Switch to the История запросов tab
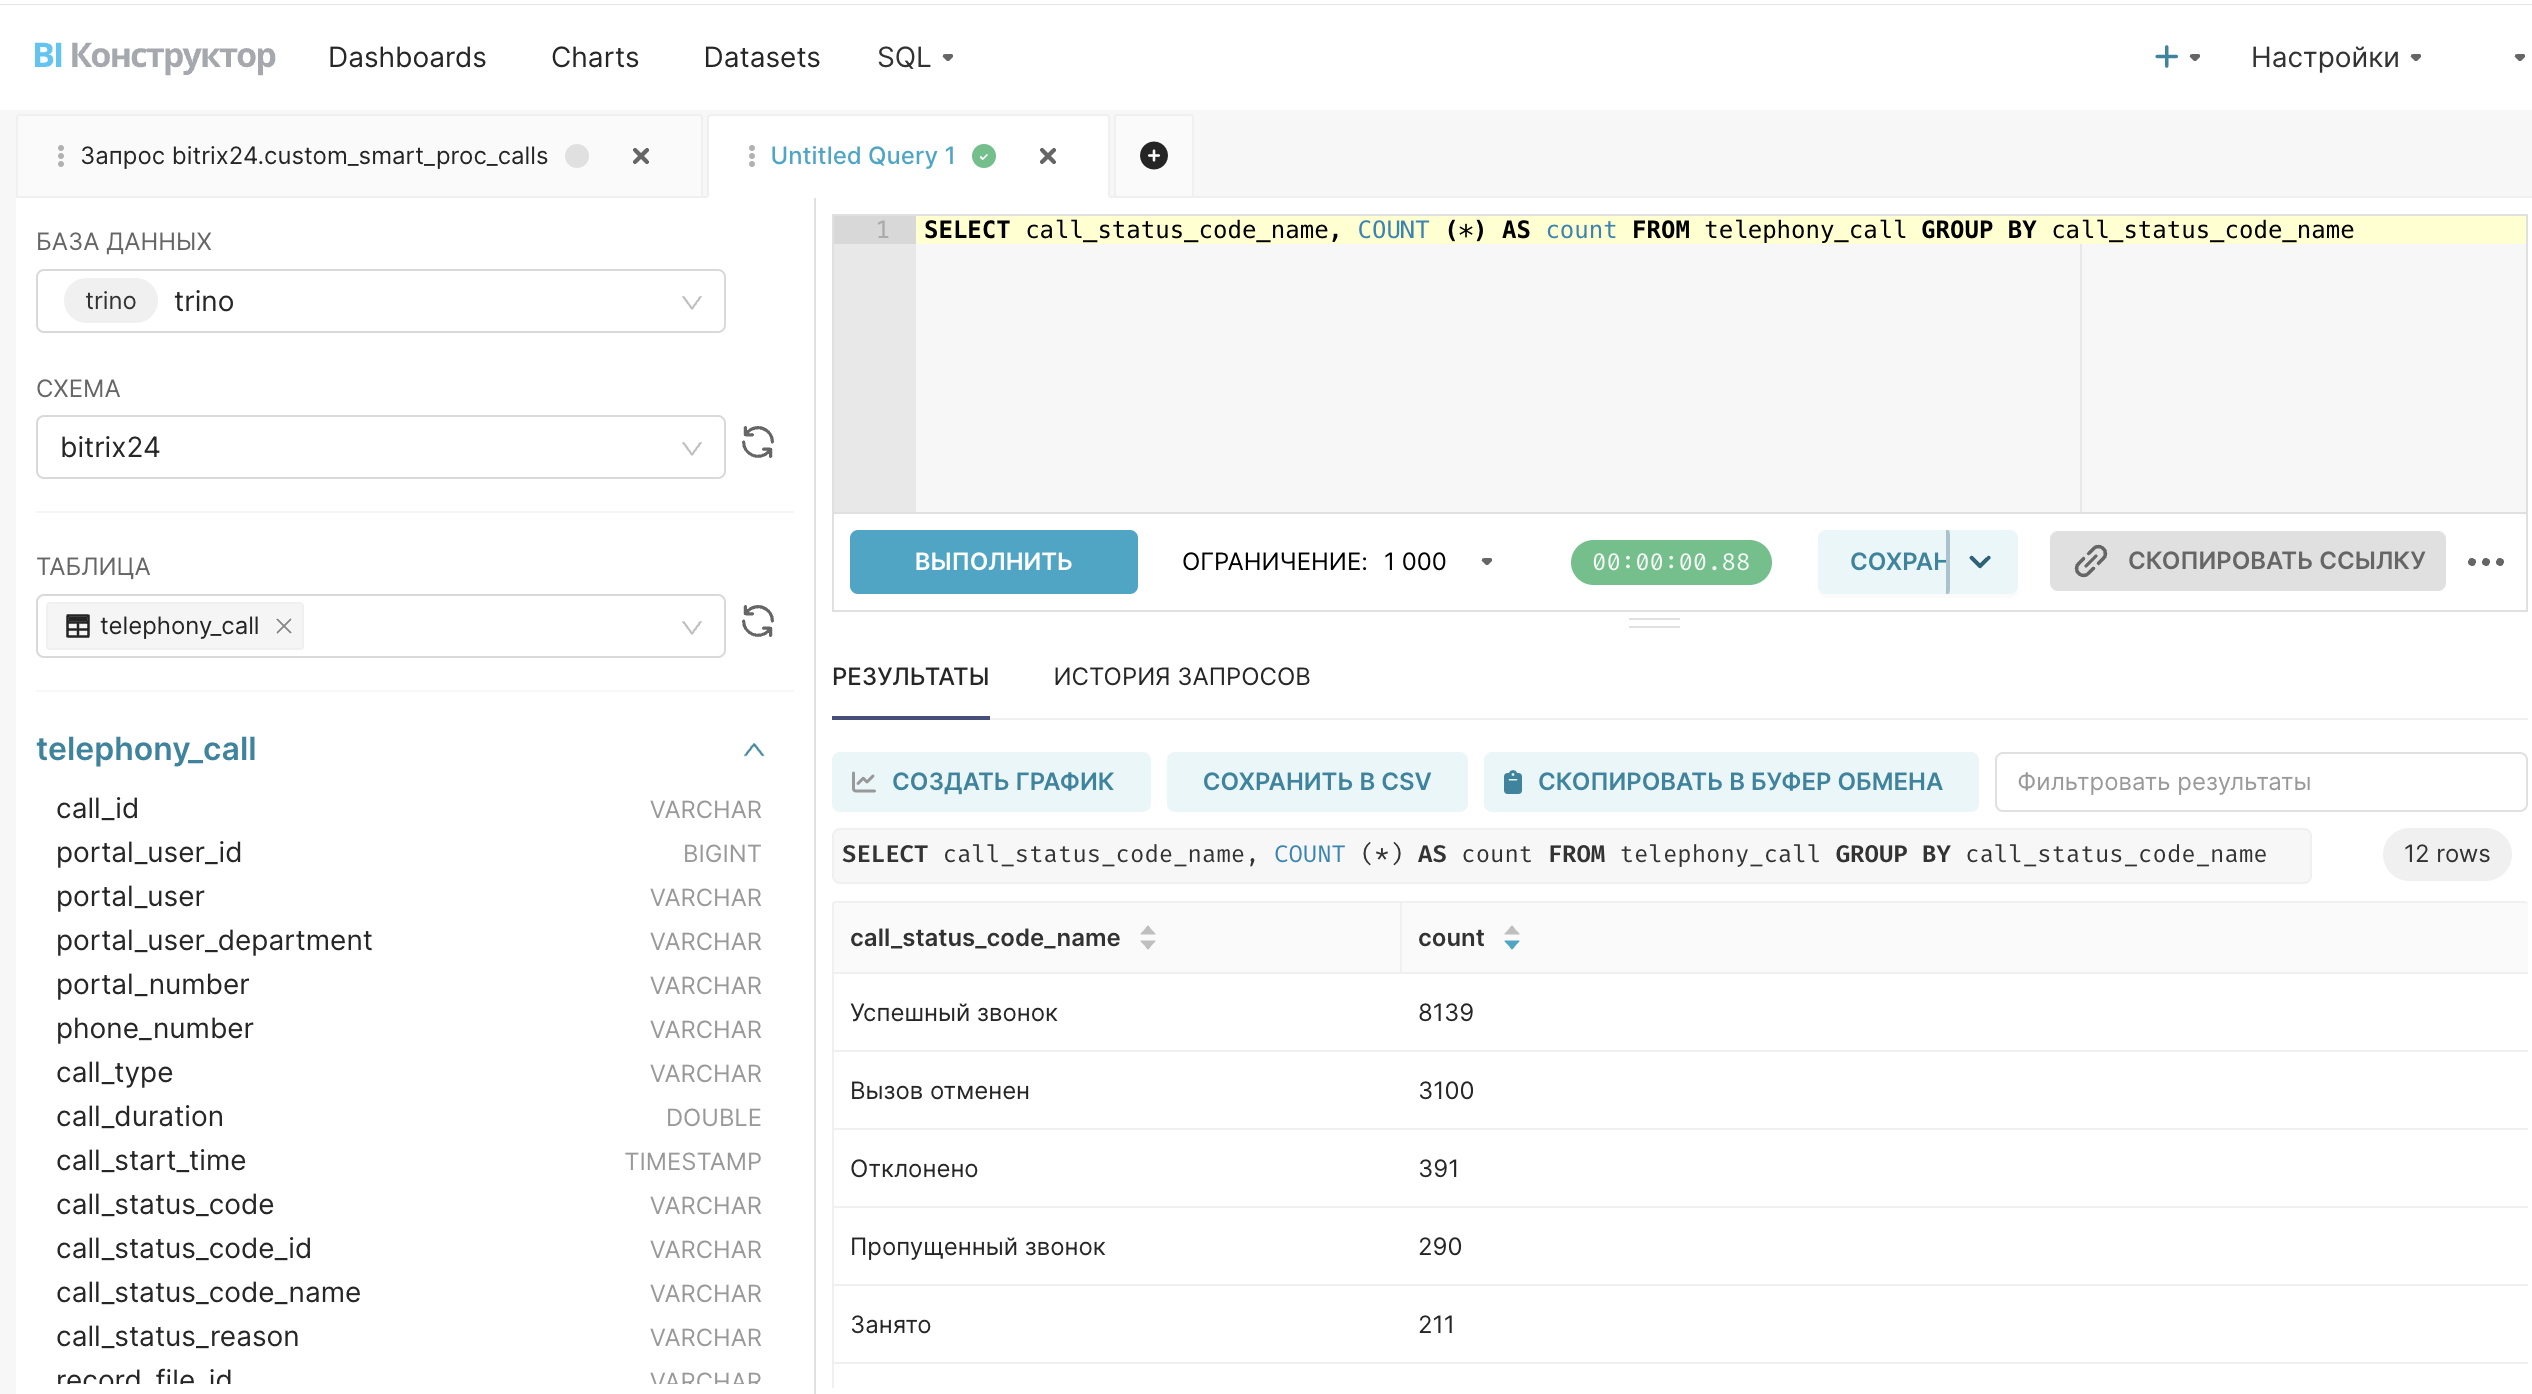 (1181, 677)
